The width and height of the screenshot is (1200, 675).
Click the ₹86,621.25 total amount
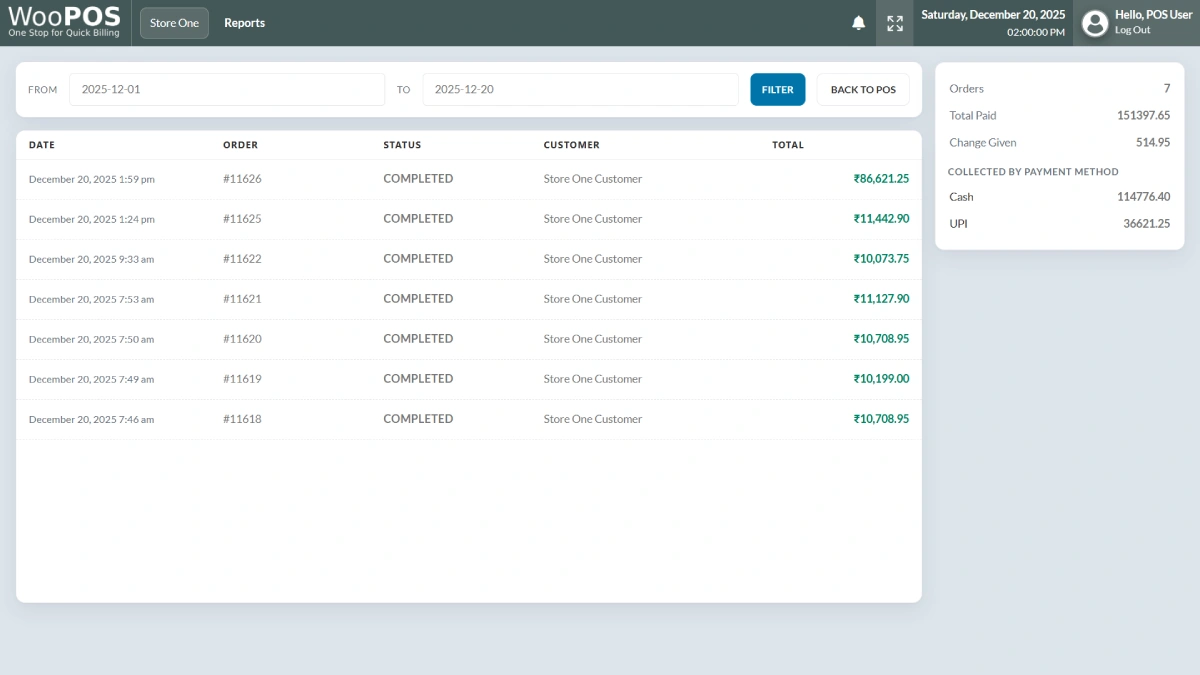pos(880,179)
